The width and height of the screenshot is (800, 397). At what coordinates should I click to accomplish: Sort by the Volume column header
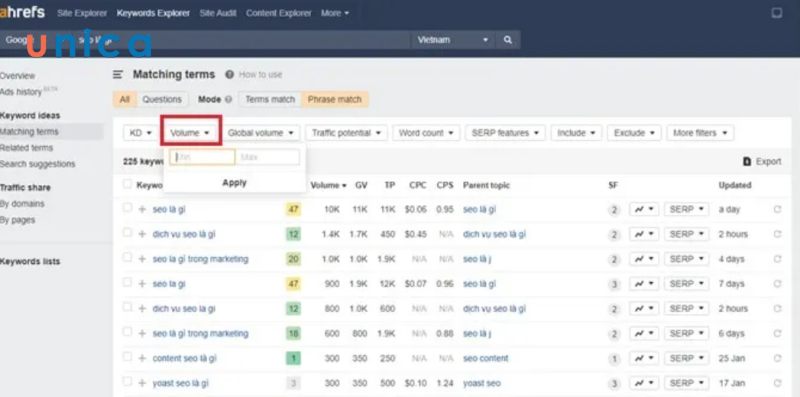point(329,185)
